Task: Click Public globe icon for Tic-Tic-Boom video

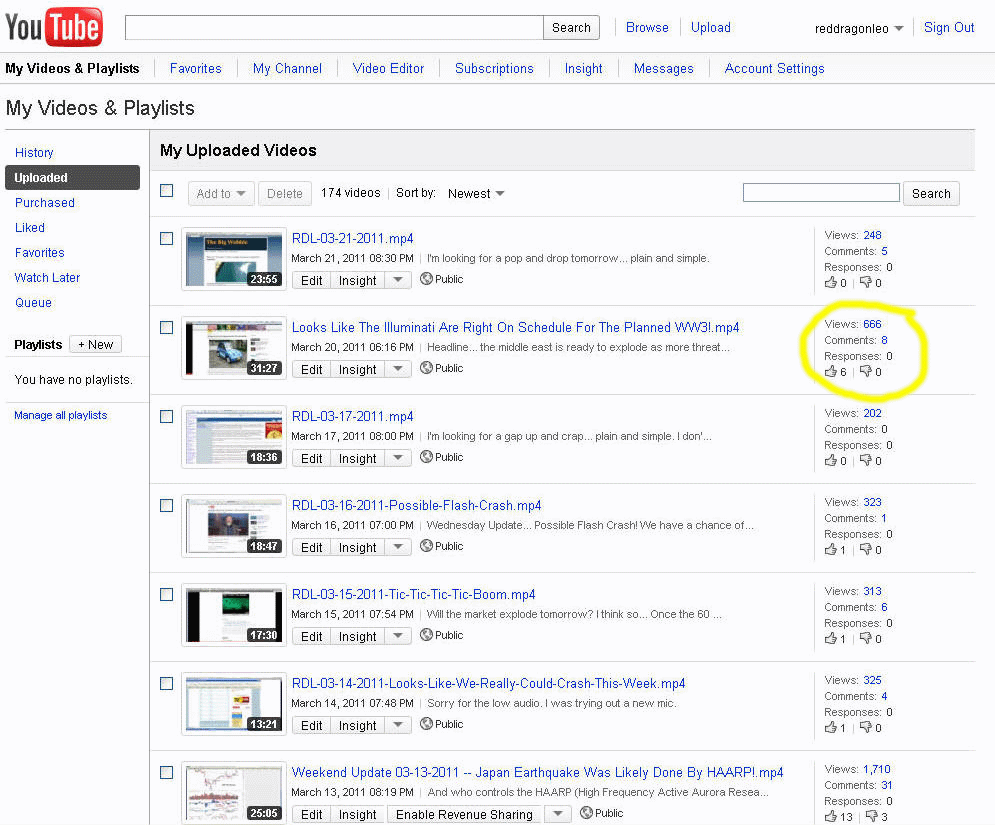Action: [x=426, y=635]
